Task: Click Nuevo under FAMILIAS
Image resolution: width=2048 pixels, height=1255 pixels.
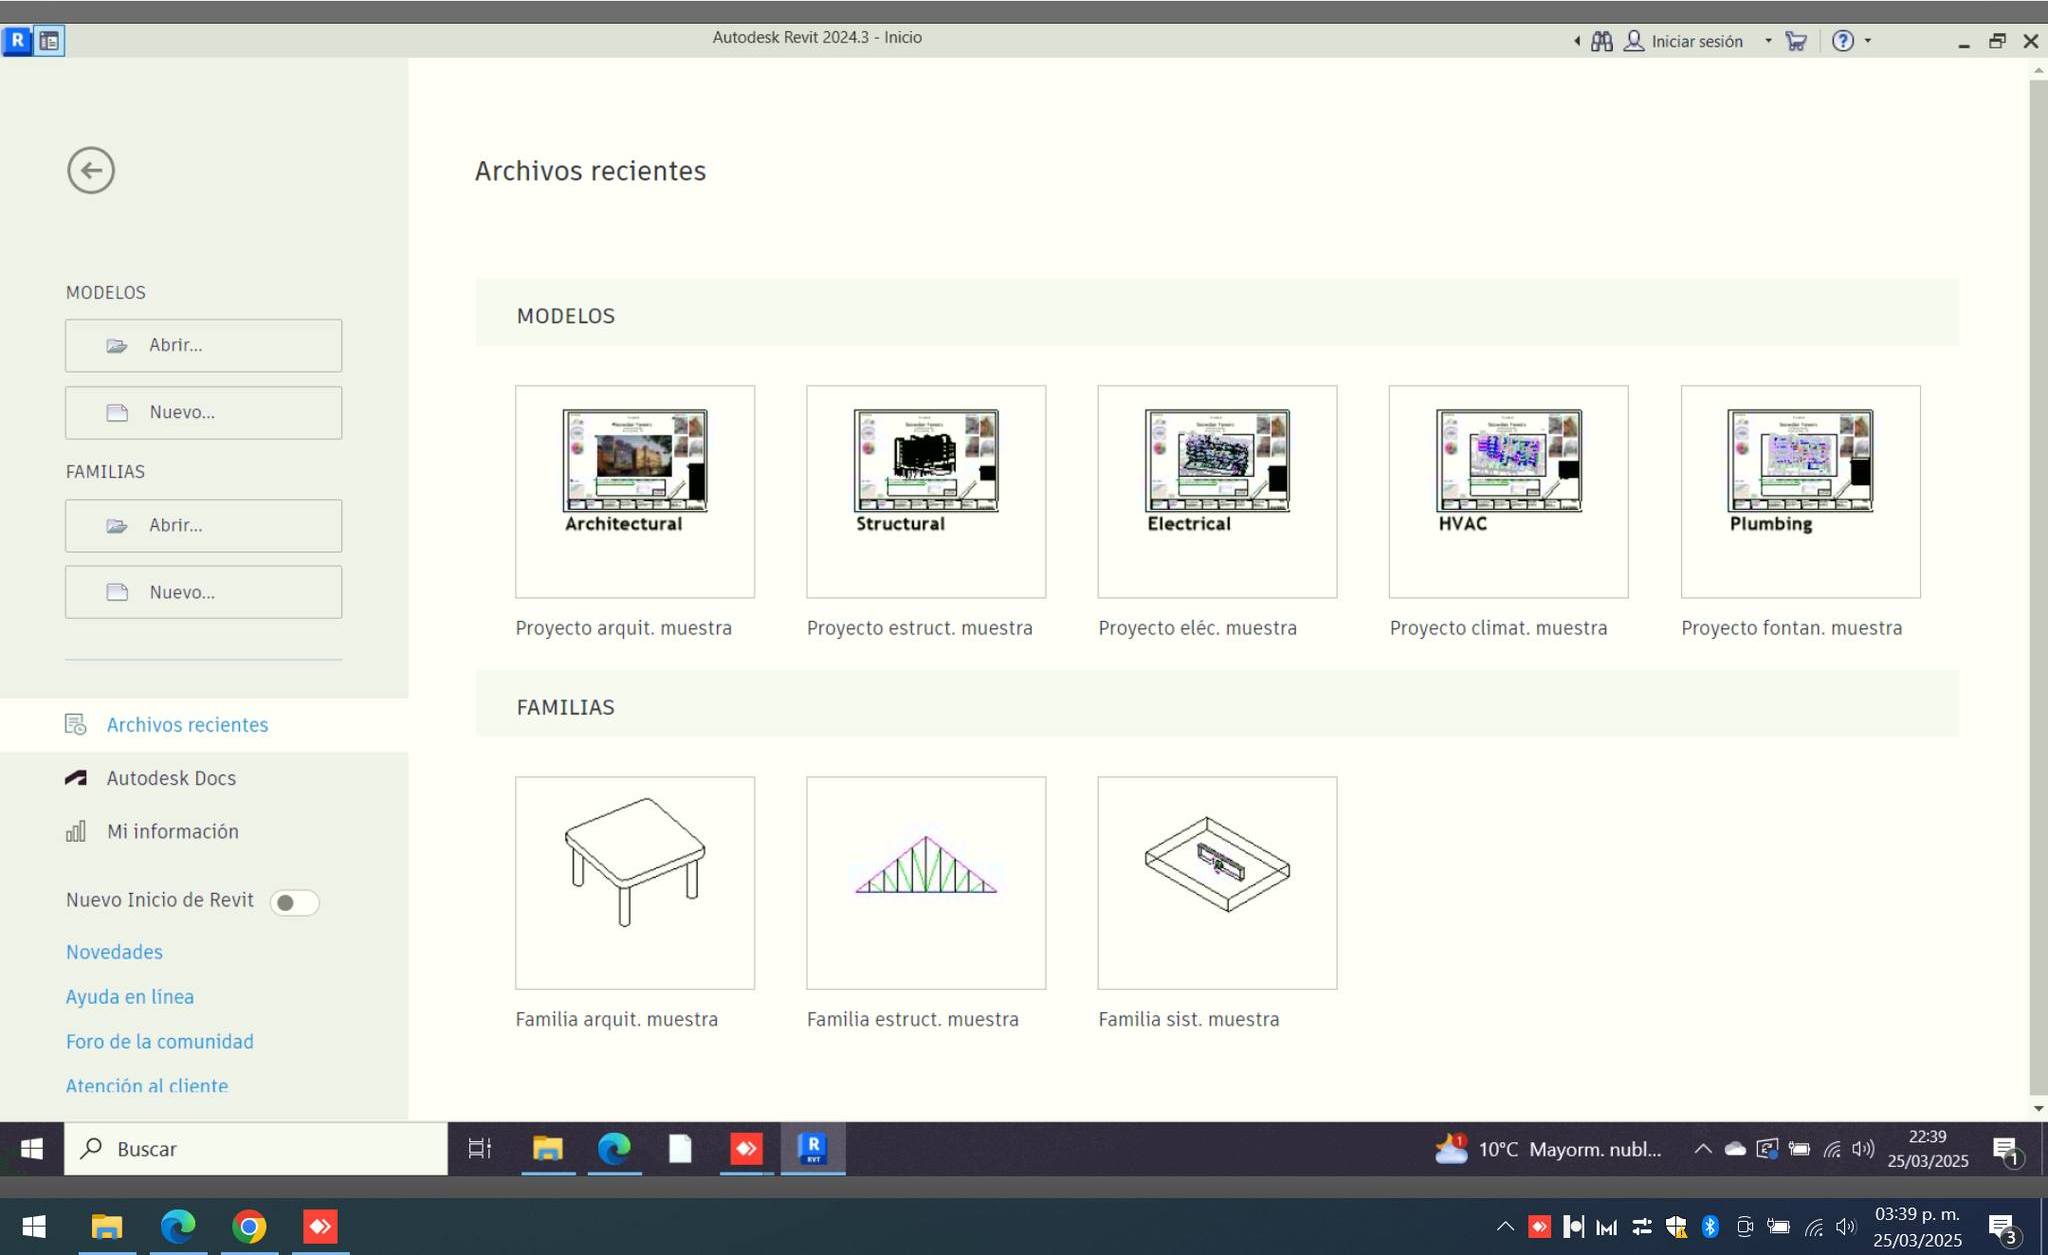Action: tap(204, 592)
